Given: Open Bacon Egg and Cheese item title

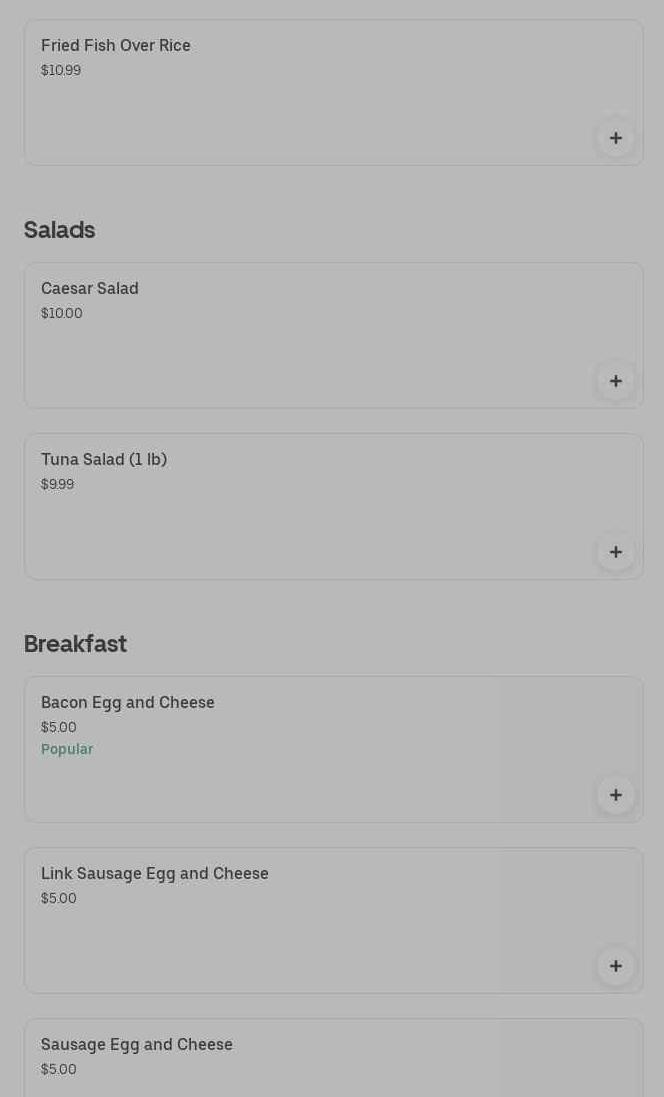Looking at the screenshot, I should (x=128, y=702).
